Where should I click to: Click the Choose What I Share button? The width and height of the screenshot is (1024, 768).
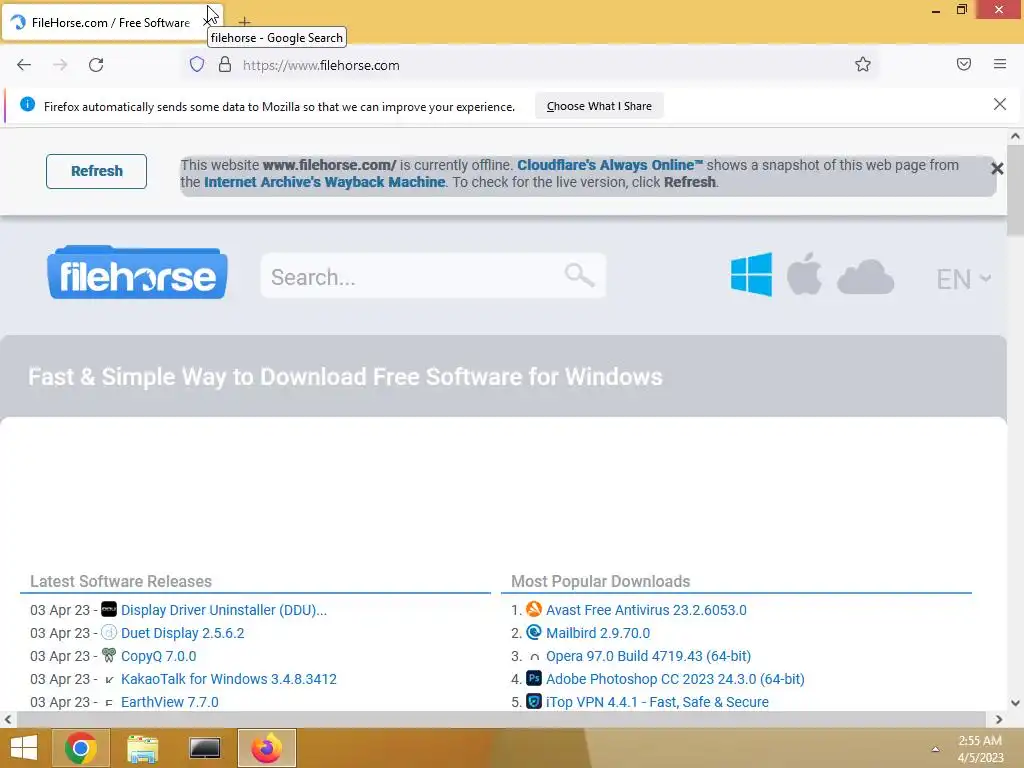(599, 106)
